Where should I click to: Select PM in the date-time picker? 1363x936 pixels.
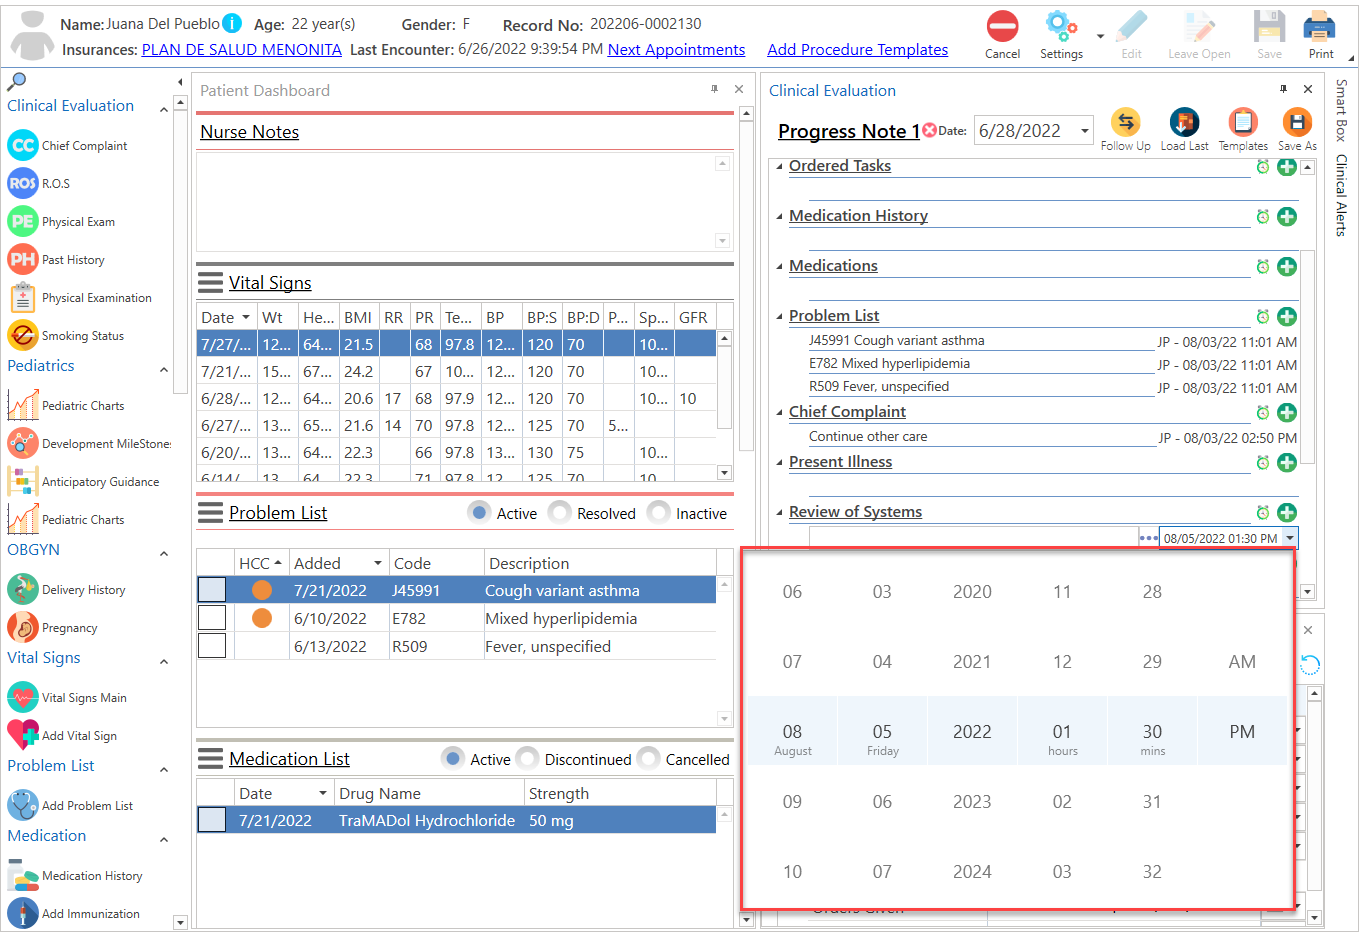(1242, 731)
